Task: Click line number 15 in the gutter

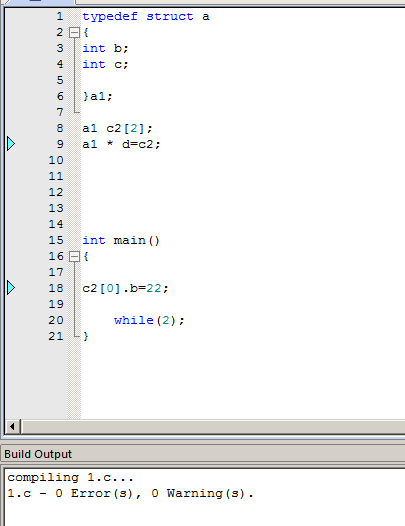Action: coord(56,240)
